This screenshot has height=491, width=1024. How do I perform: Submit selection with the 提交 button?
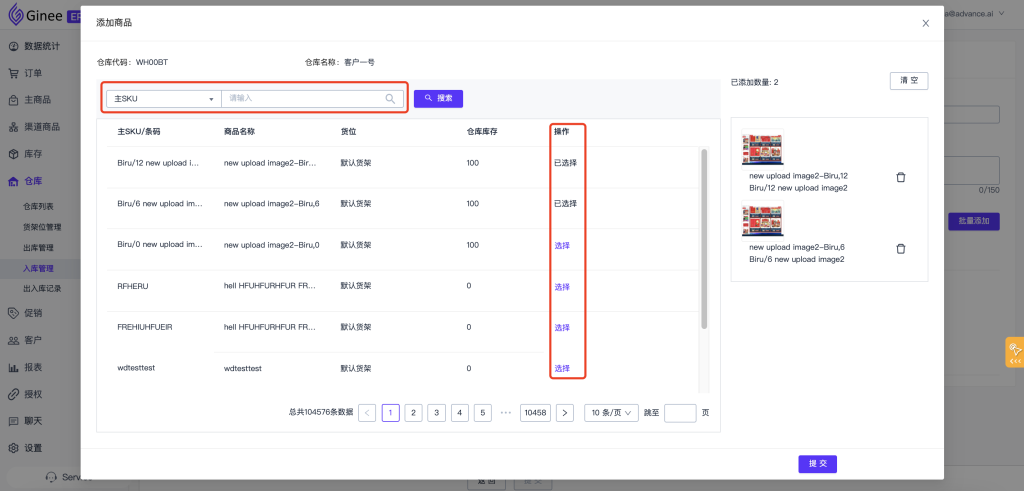(x=817, y=464)
